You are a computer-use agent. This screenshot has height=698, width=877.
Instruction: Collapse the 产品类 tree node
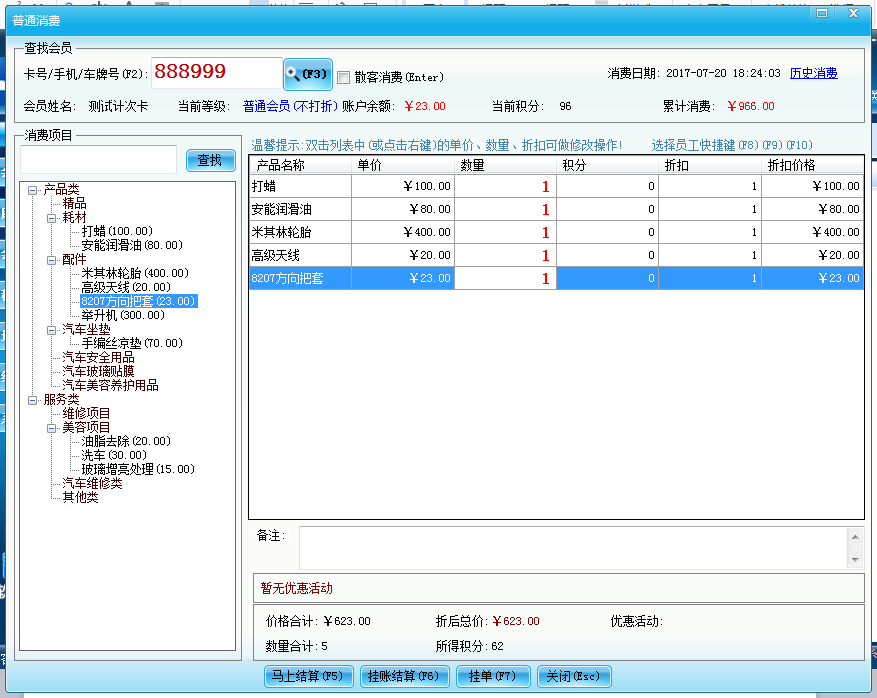32,190
